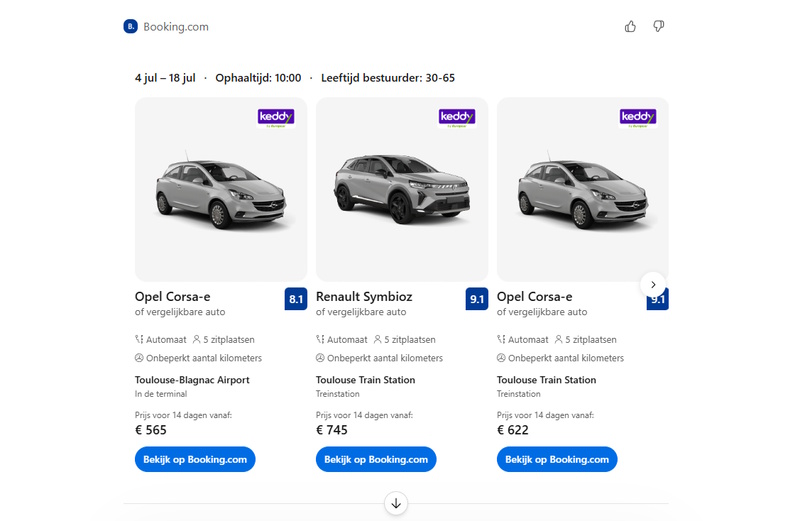The image size is (800, 521).
Task: Click the Automaat gearbox icon on the €565 card
Action: click(x=139, y=339)
